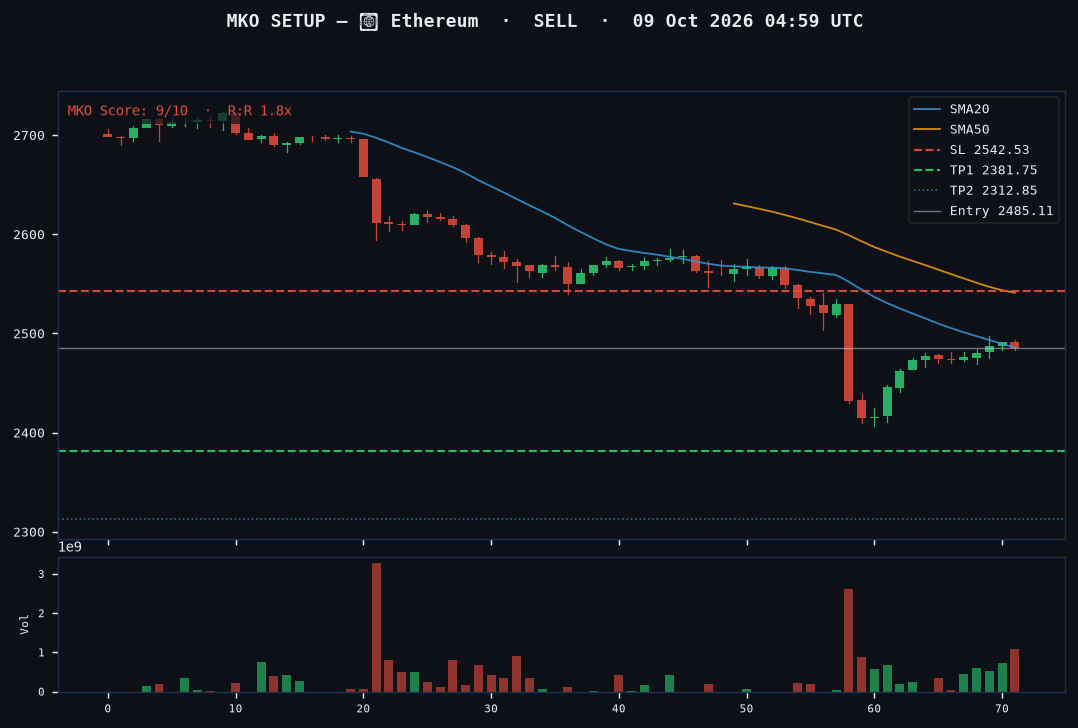Click the 2400 price axis label
The height and width of the screenshot is (728, 1078).
[x=29, y=433]
